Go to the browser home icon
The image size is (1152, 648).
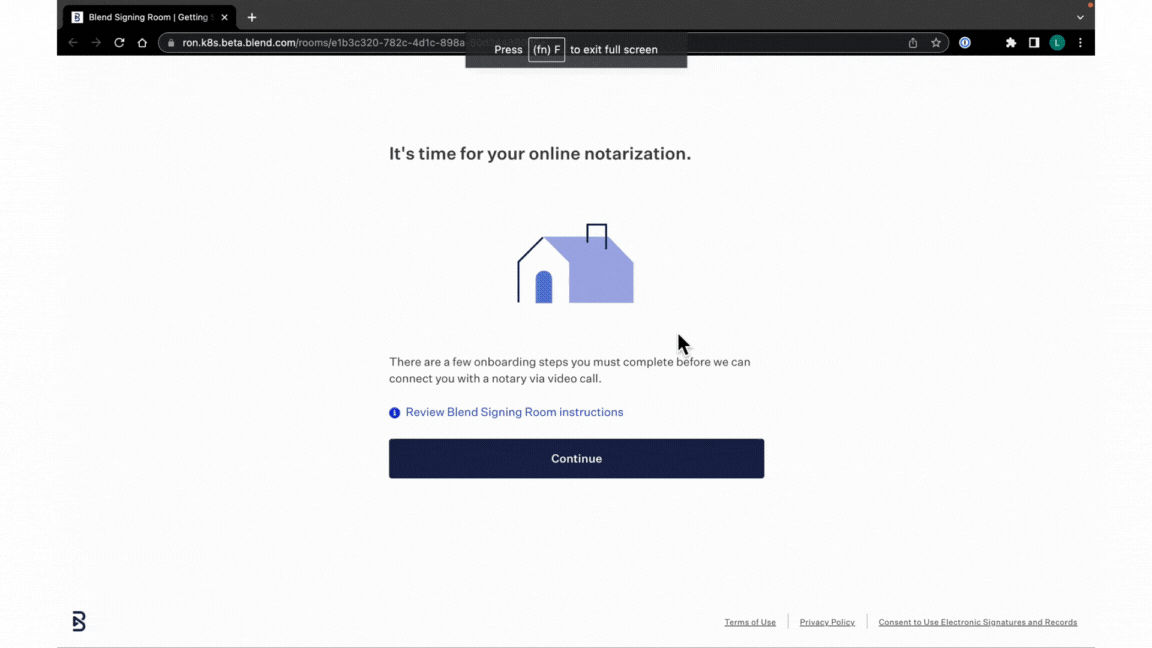pos(142,43)
